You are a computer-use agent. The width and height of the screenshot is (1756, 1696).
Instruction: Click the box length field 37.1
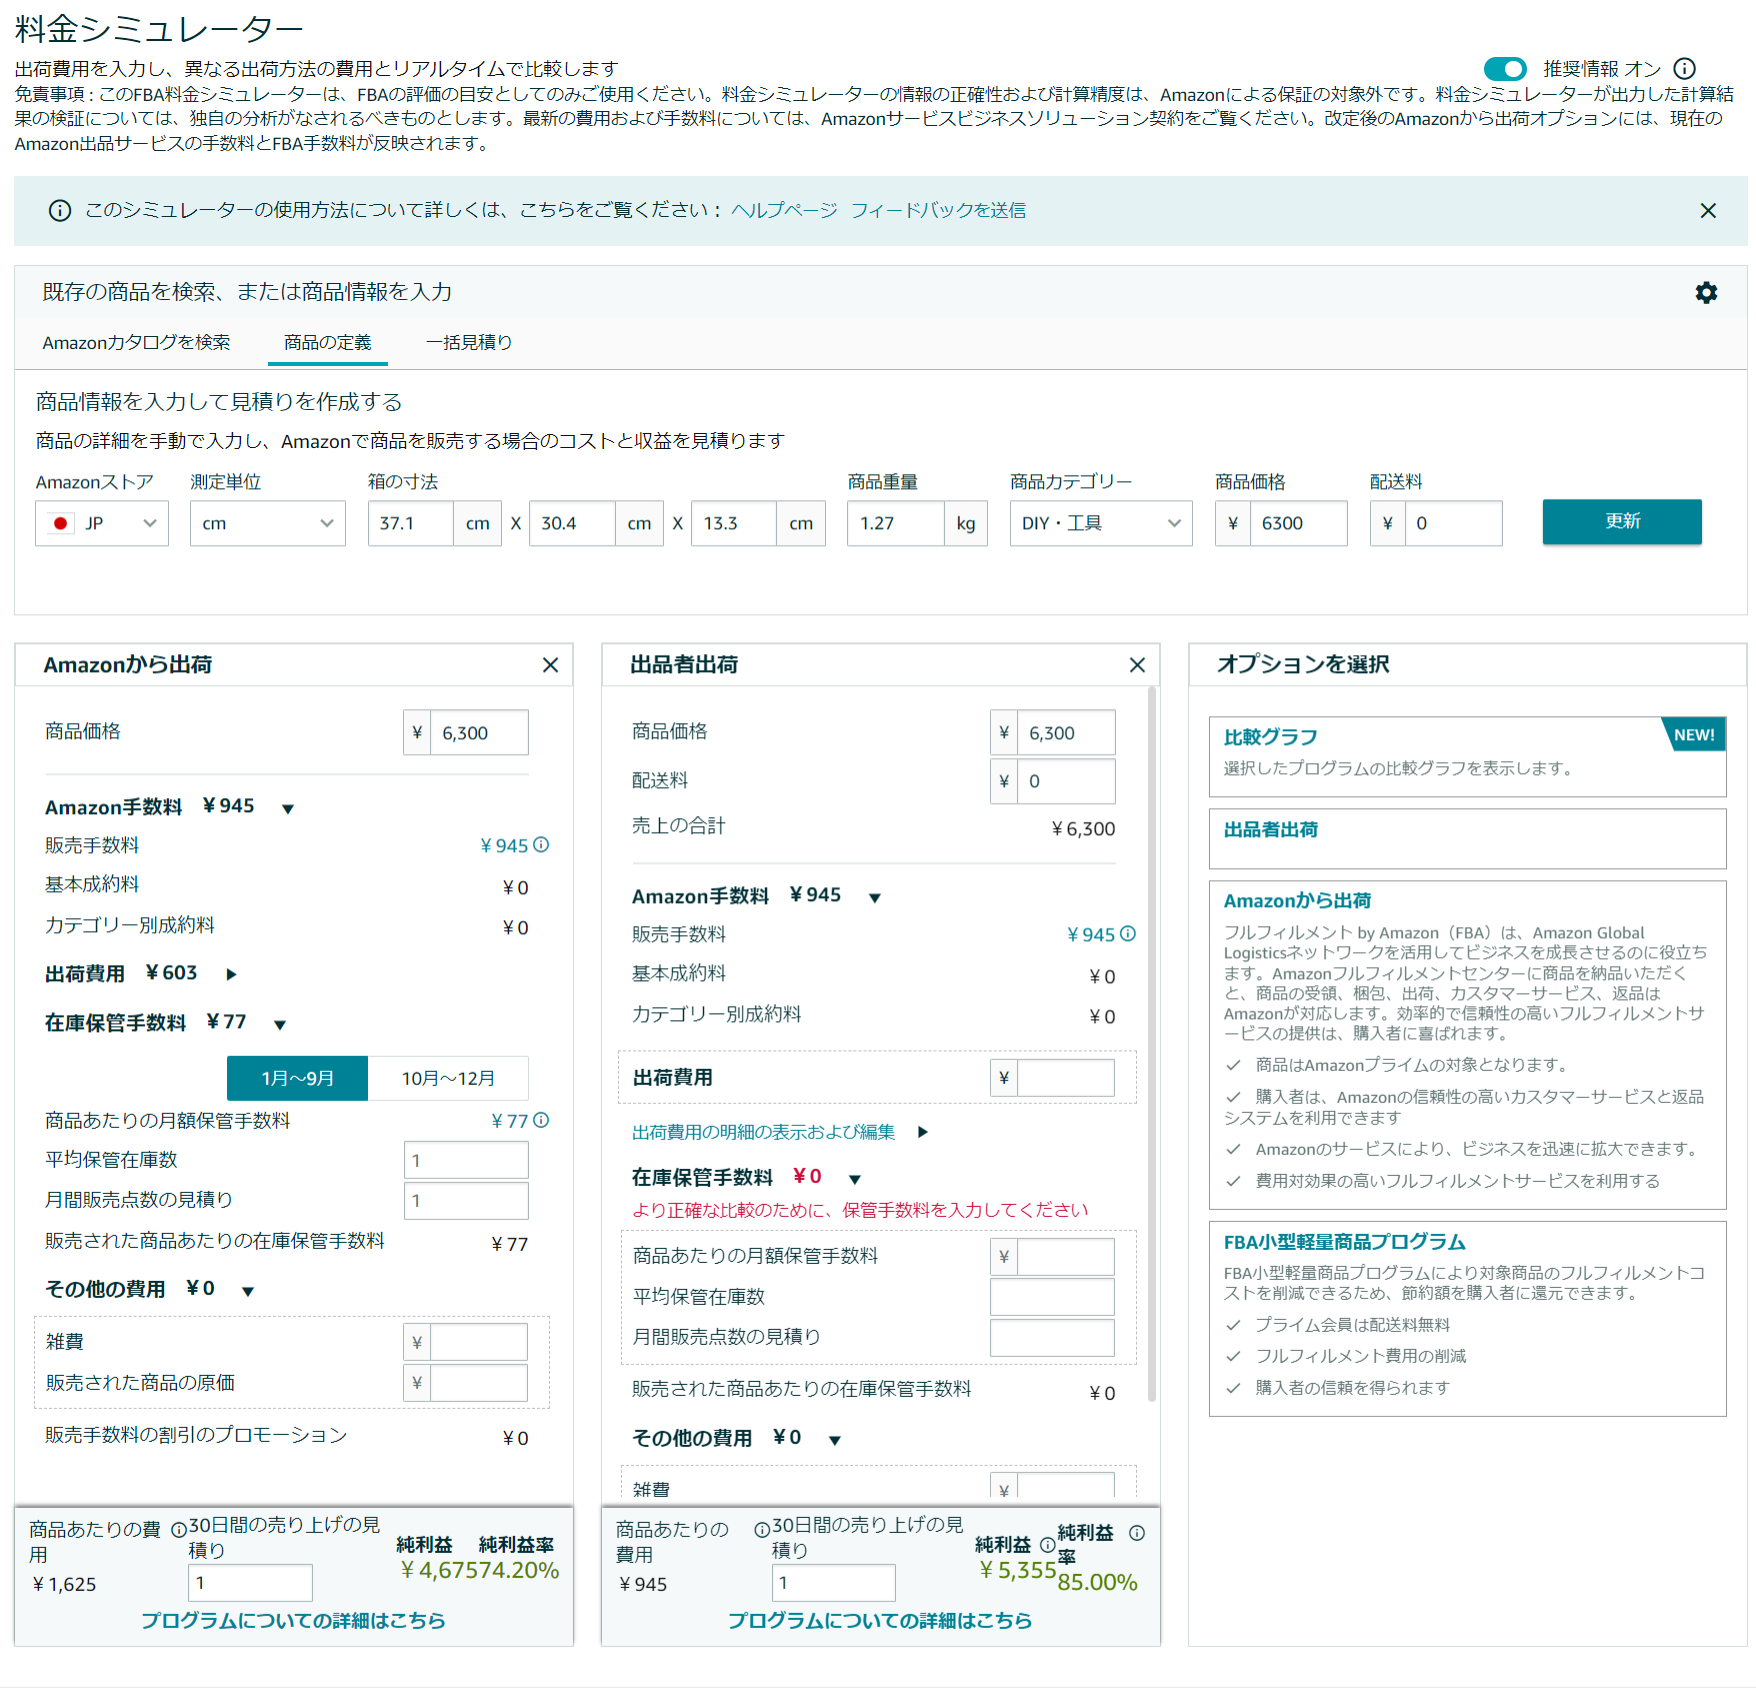pyautogui.click(x=411, y=523)
